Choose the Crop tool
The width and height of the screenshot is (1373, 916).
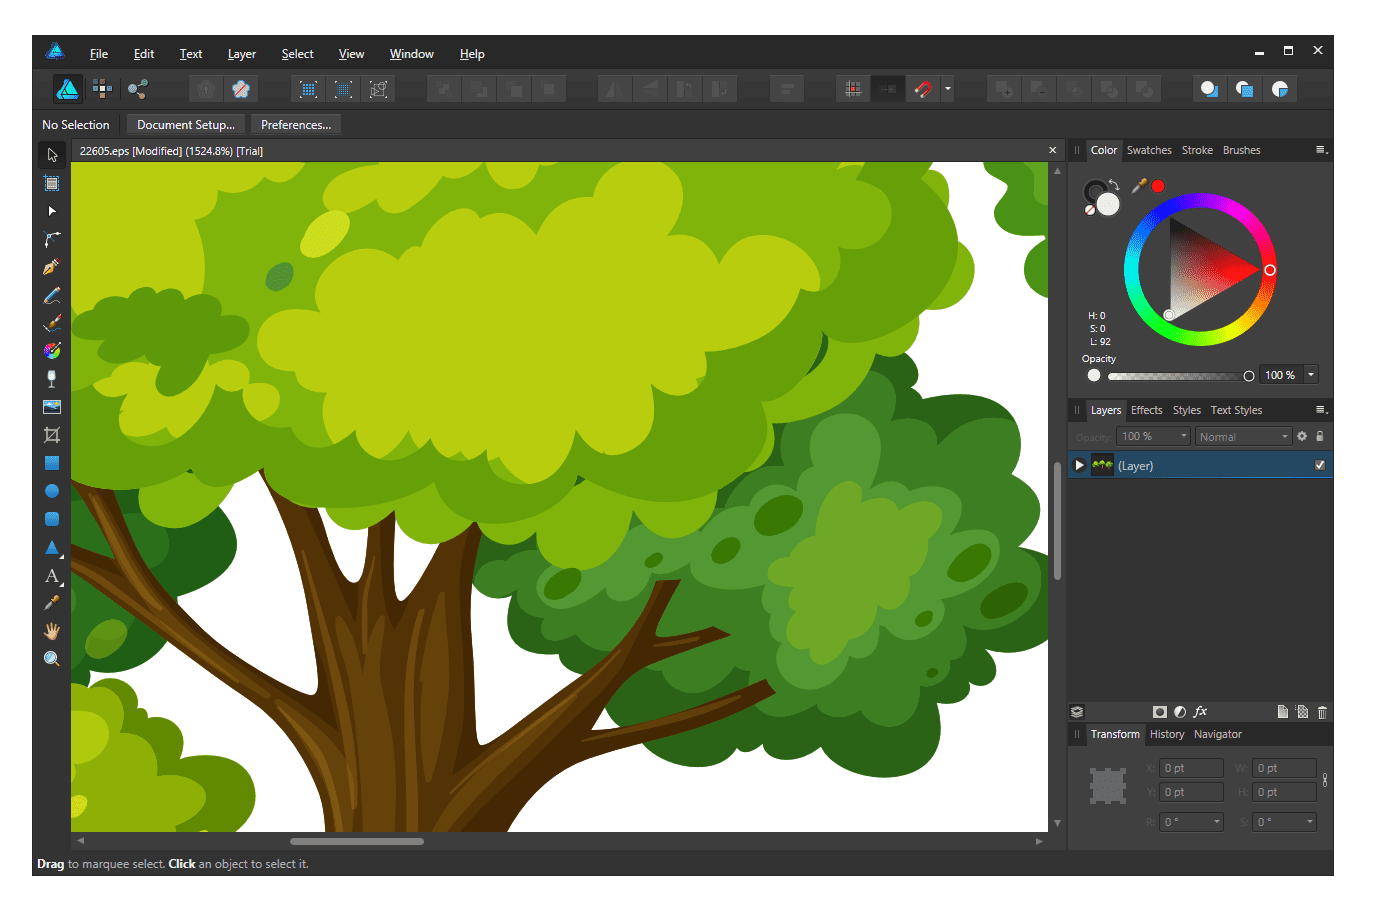click(x=52, y=435)
